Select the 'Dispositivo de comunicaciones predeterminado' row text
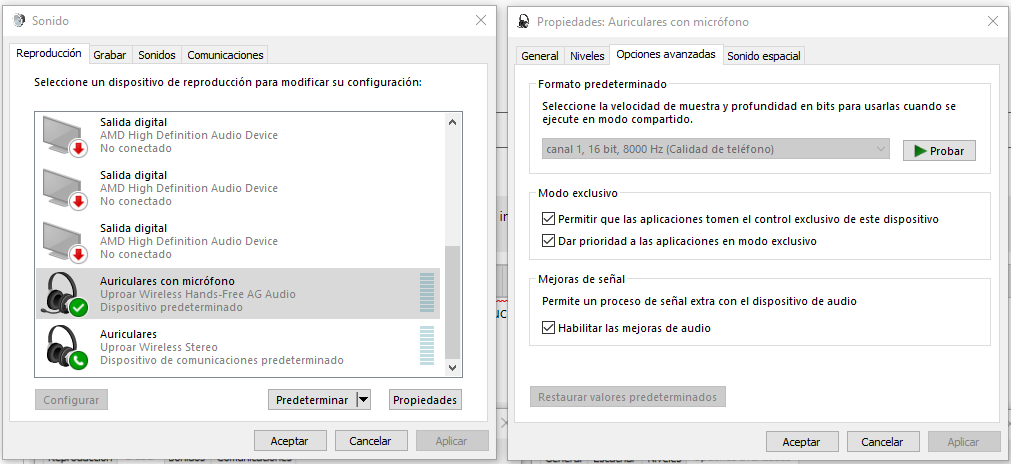The width and height of the screenshot is (1011, 464). pyautogui.click(x=222, y=360)
